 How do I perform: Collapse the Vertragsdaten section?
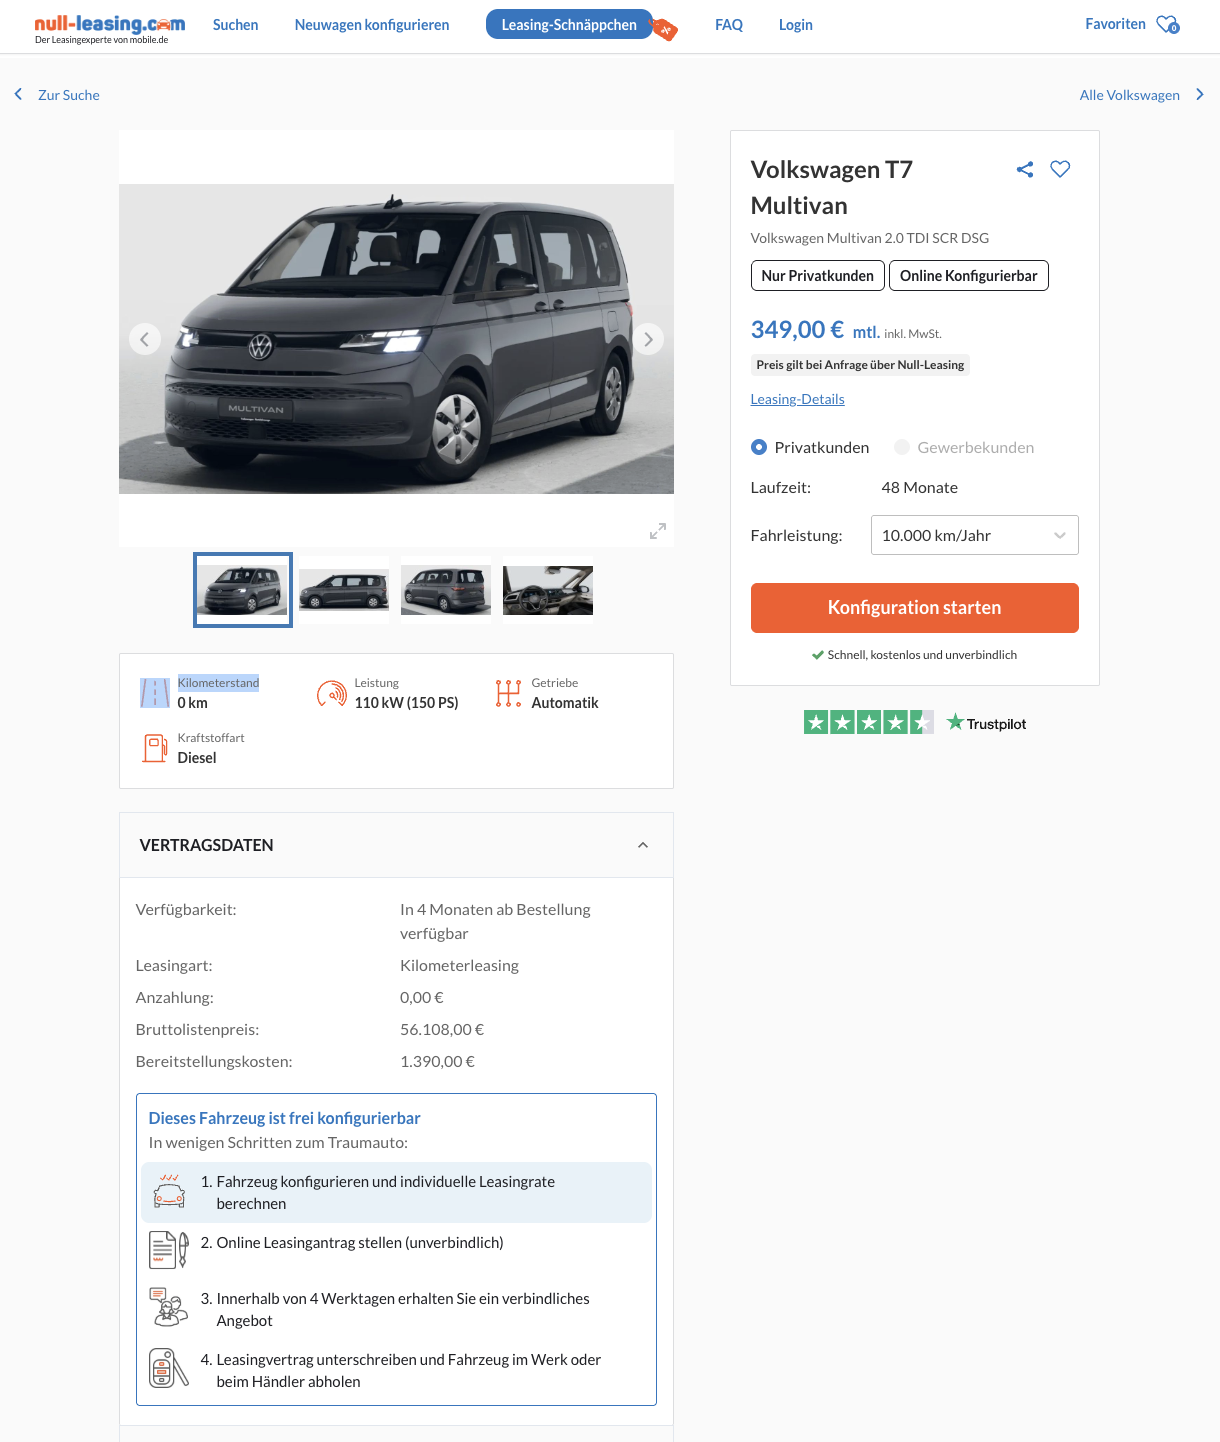[643, 845]
